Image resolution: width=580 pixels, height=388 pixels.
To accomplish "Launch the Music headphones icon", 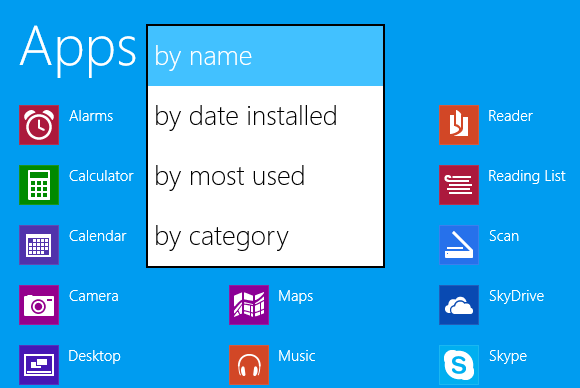I will click(249, 365).
